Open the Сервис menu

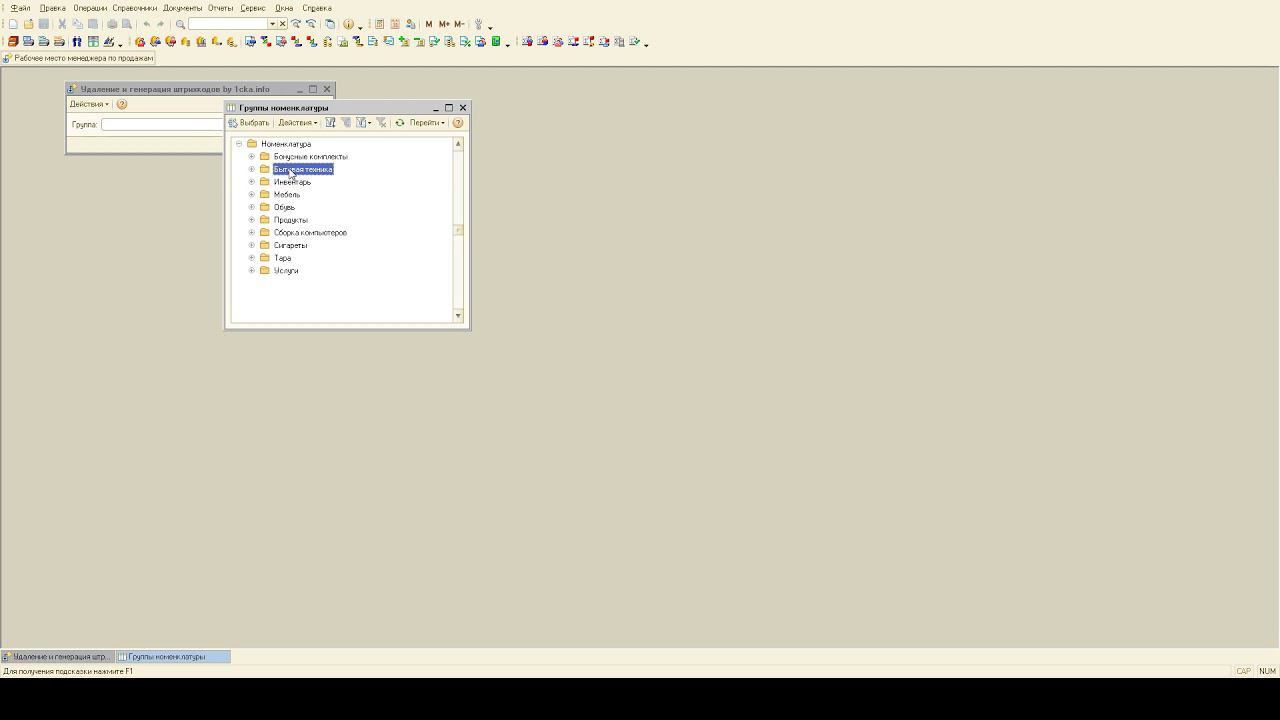(x=253, y=8)
